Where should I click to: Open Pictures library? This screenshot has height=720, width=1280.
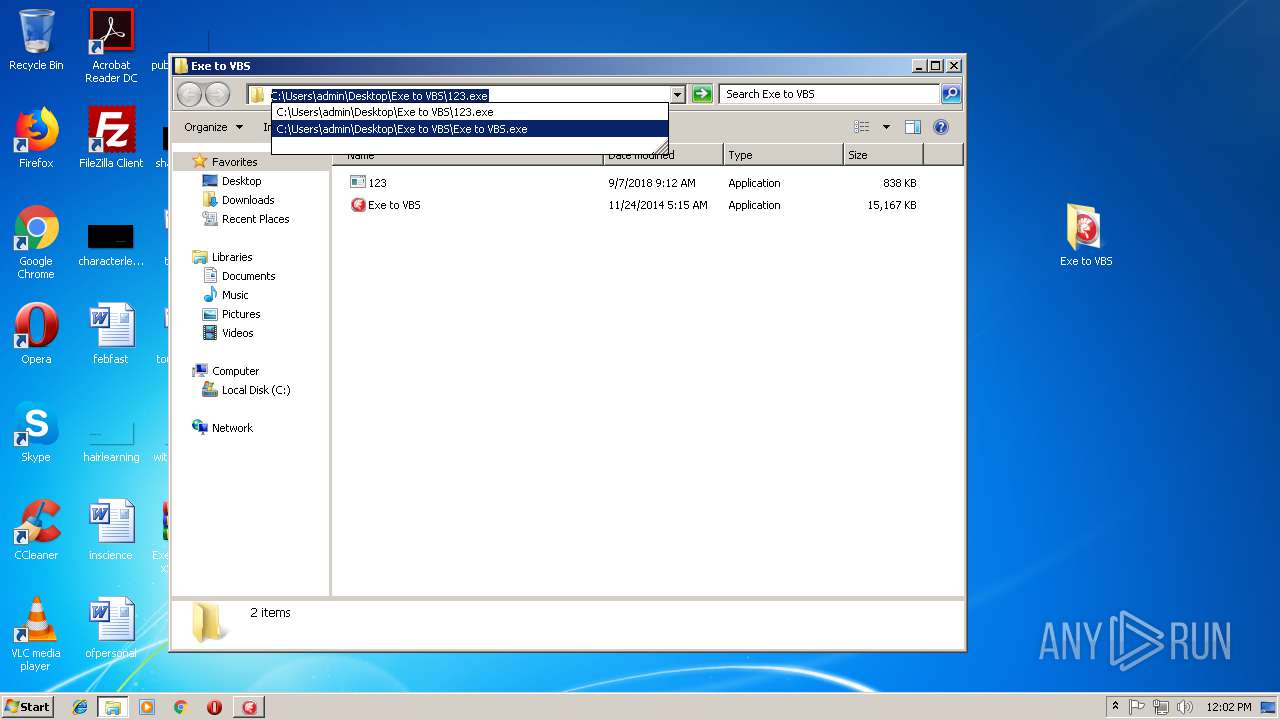click(x=241, y=314)
